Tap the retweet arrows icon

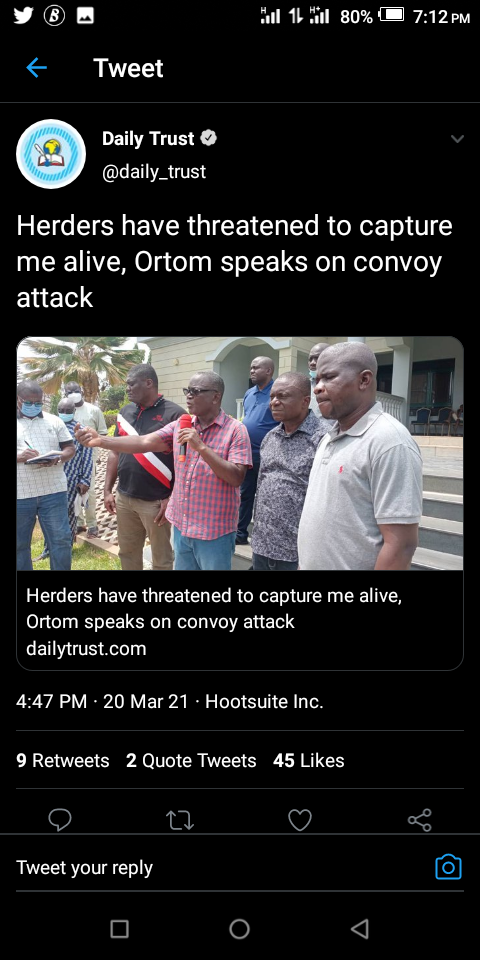[180, 820]
